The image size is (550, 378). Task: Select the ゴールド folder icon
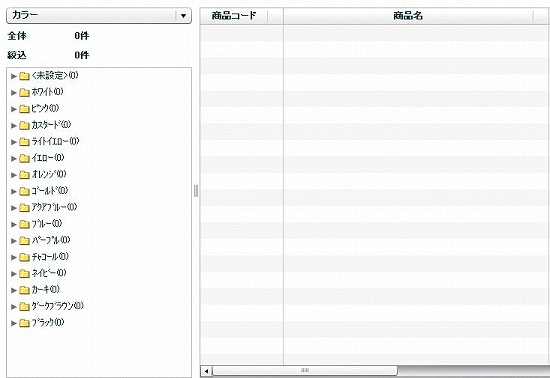24,191
